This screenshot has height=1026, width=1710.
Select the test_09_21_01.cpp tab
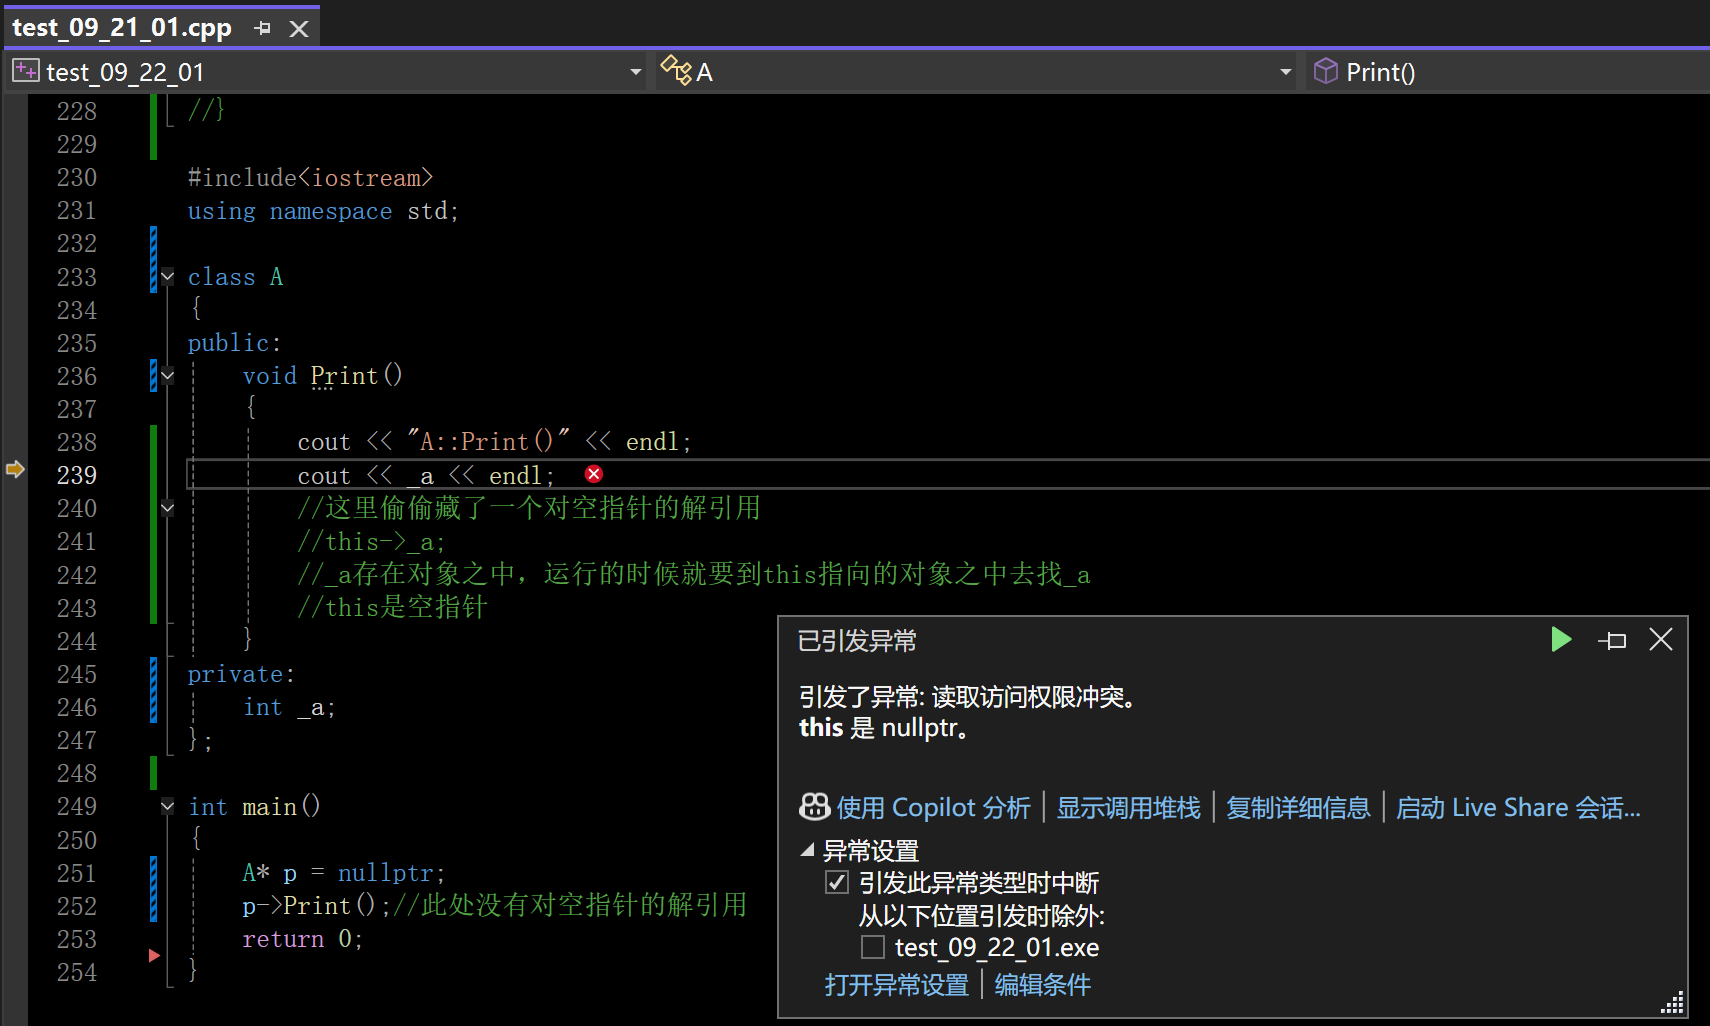[122, 28]
